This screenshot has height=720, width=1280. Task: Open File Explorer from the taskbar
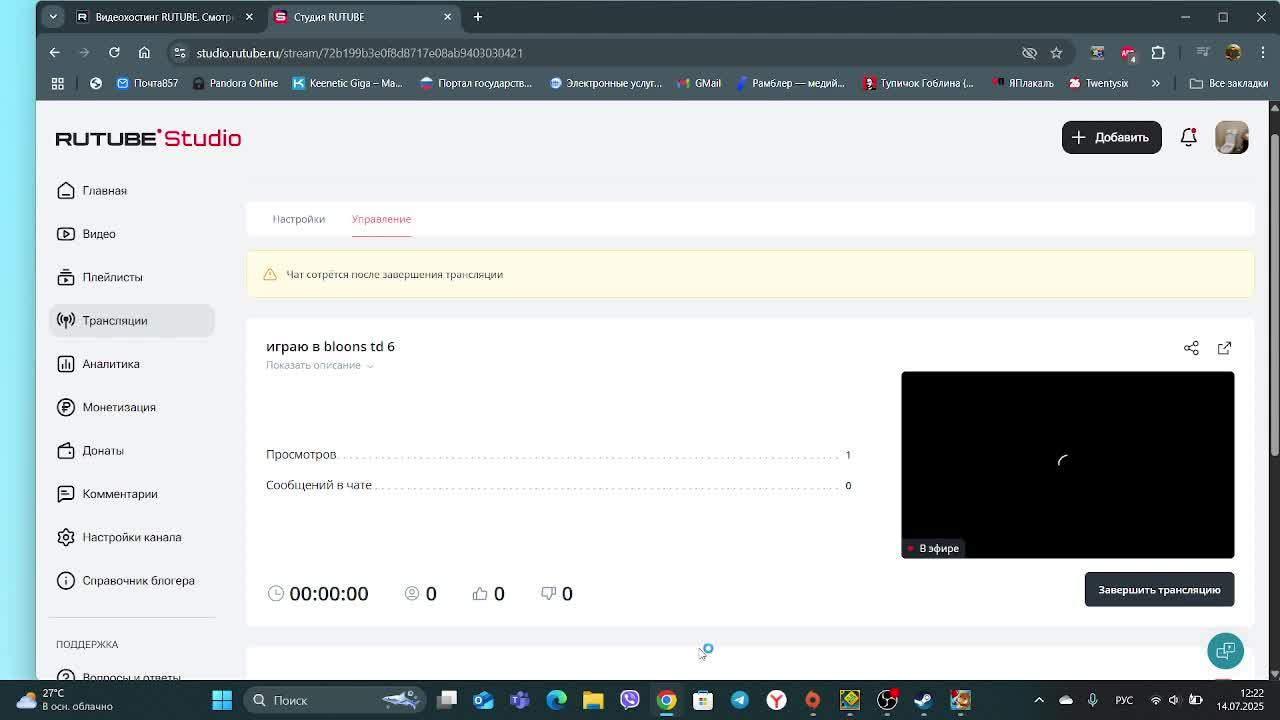point(593,700)
